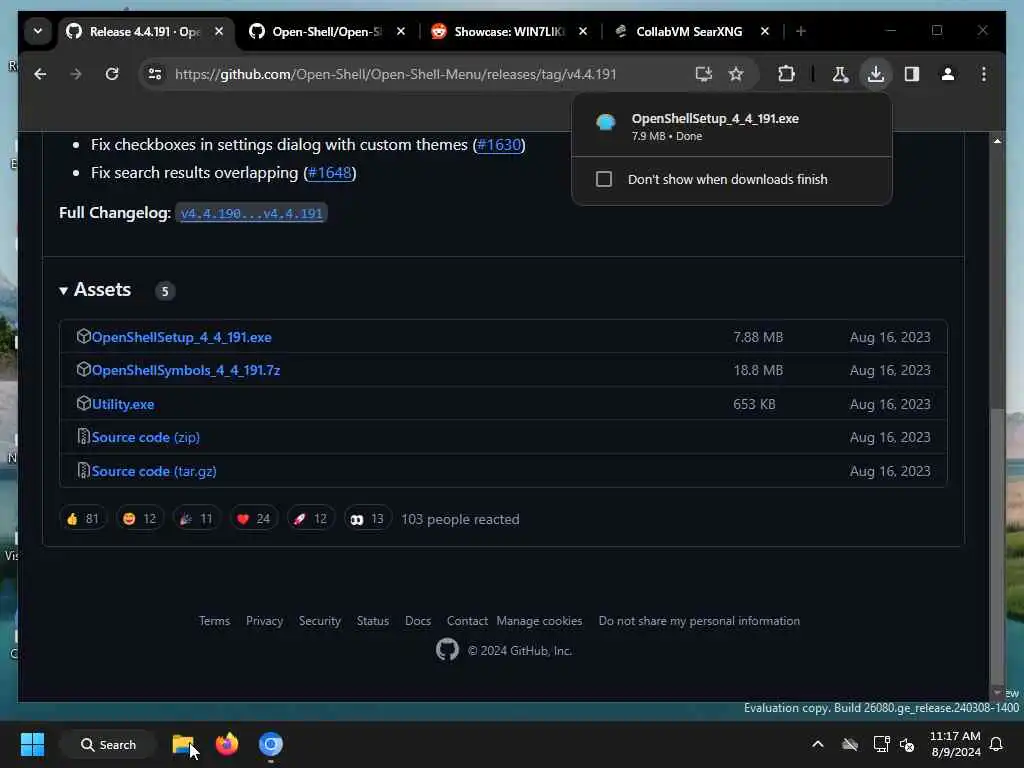This screenshot has width=1024, height=768.
Task: Open the v4.4.190...v4.4.191 changelog link
Action: [251, 214]
